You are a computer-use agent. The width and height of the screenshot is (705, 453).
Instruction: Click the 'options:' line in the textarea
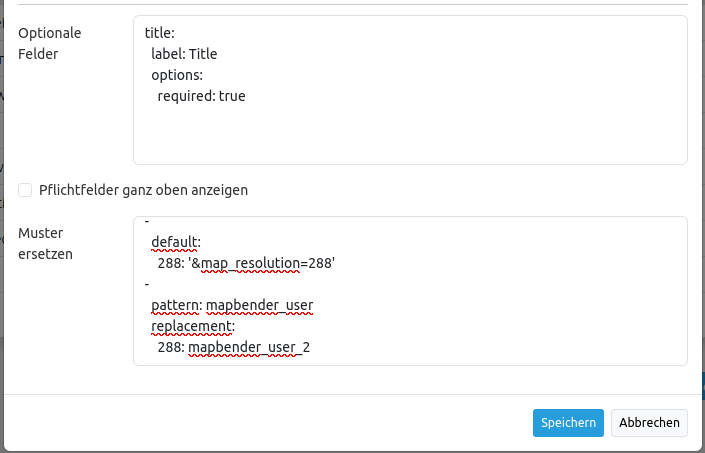[x=177, y=75]
